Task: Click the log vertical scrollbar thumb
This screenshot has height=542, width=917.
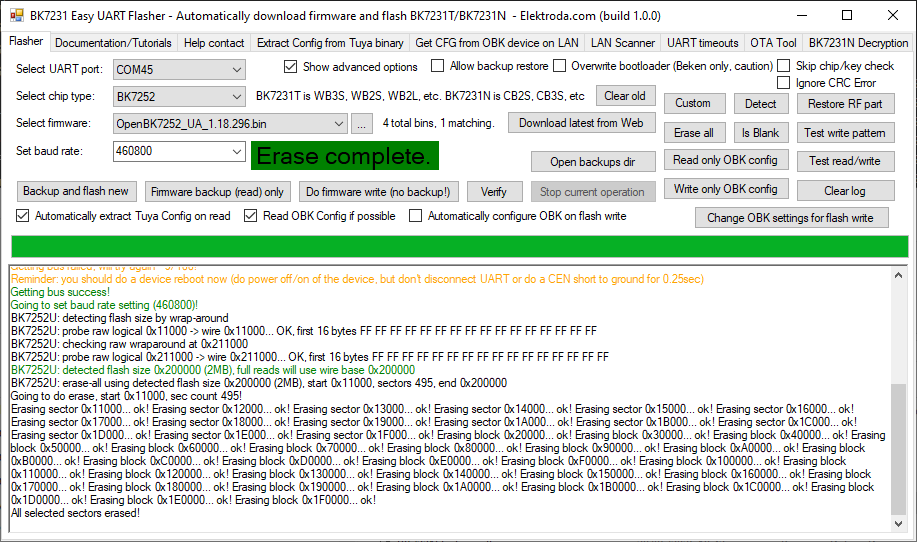Action: (898, 449)
